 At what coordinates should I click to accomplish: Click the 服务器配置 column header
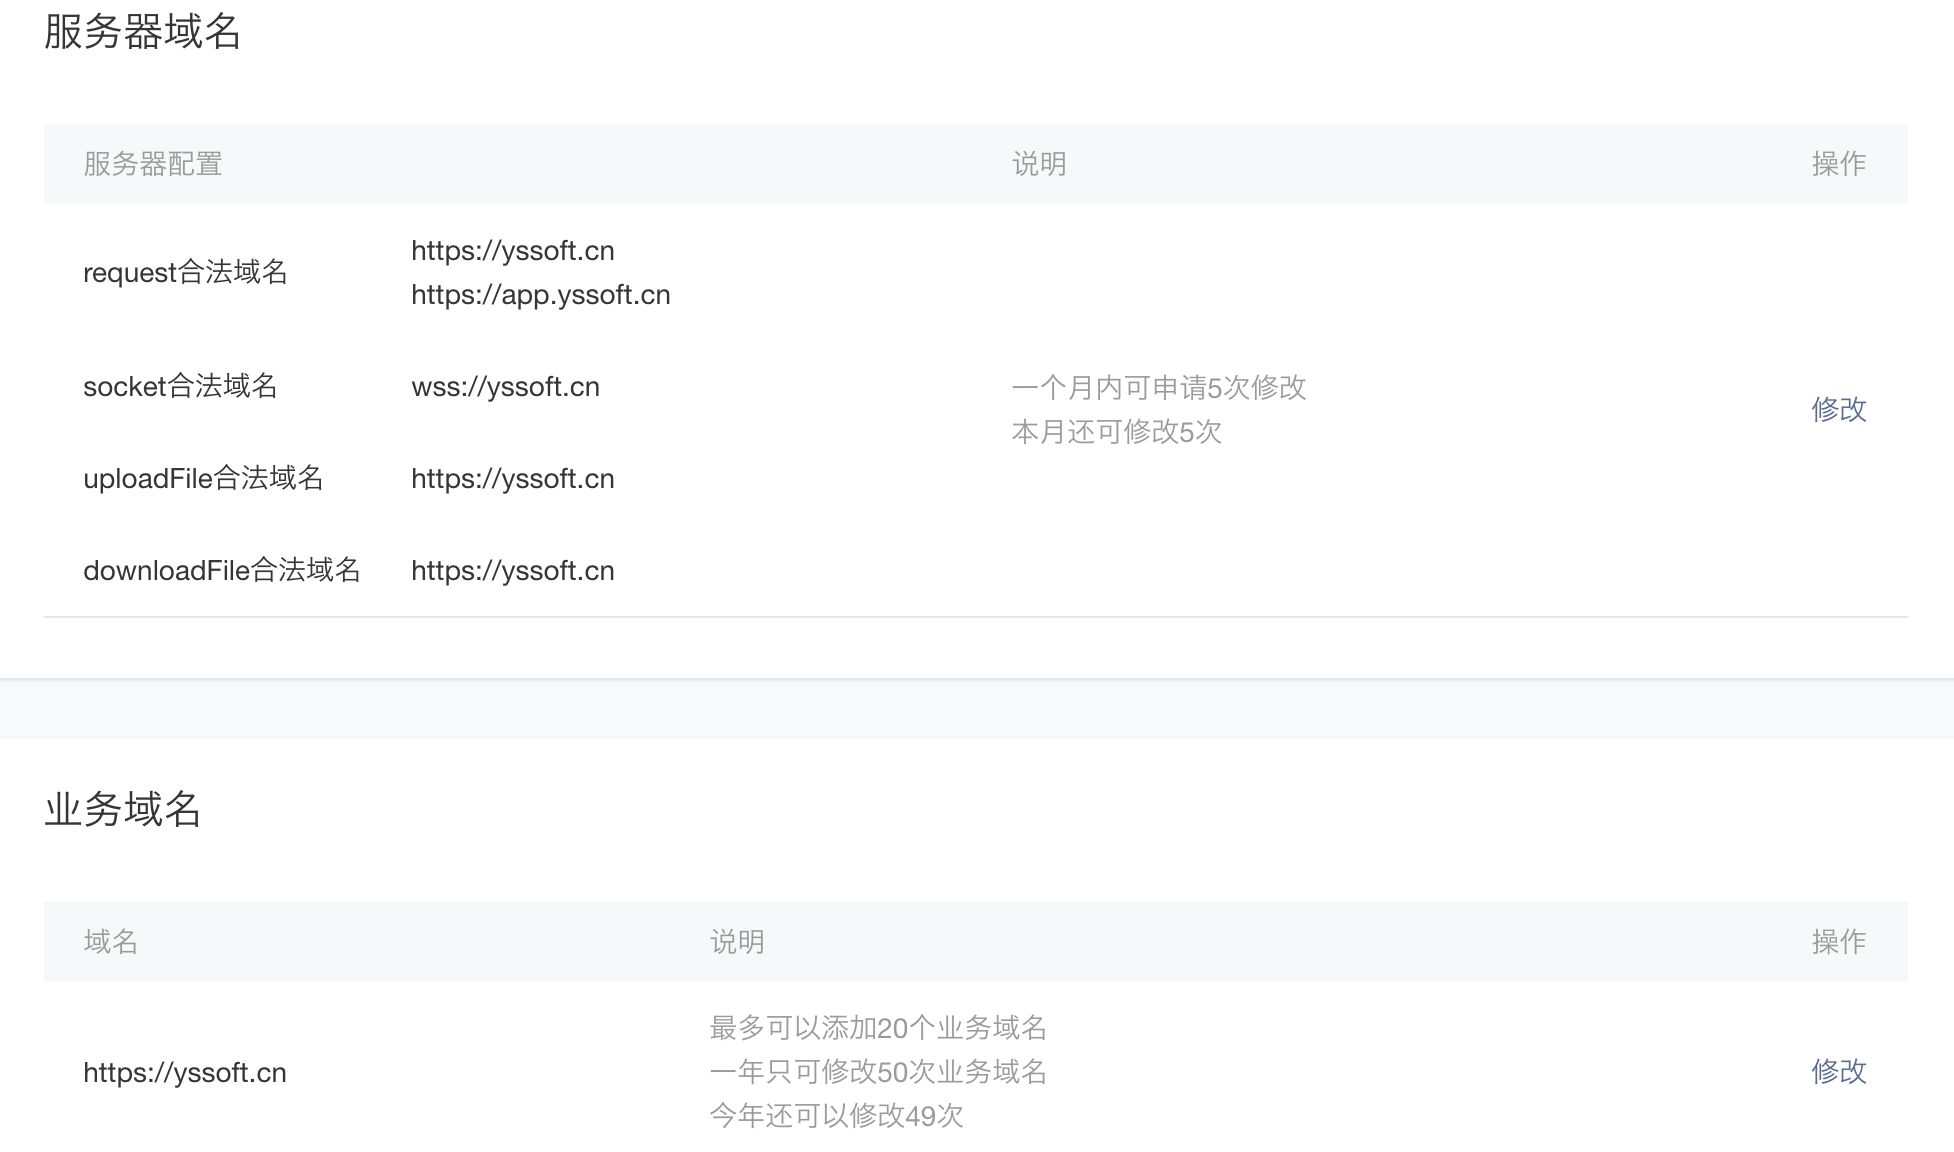point(153,163)
